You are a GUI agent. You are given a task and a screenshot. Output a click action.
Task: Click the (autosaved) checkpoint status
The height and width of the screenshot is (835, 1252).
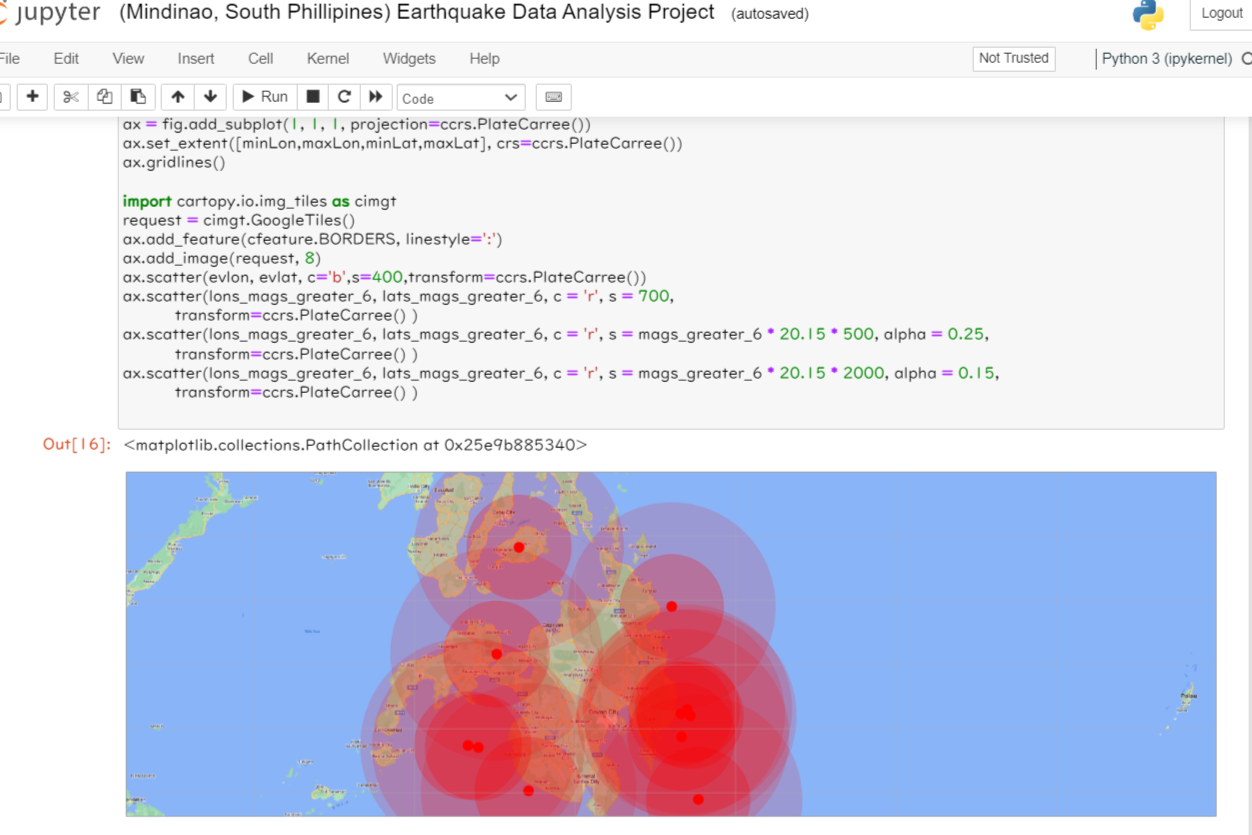[770, 14]
